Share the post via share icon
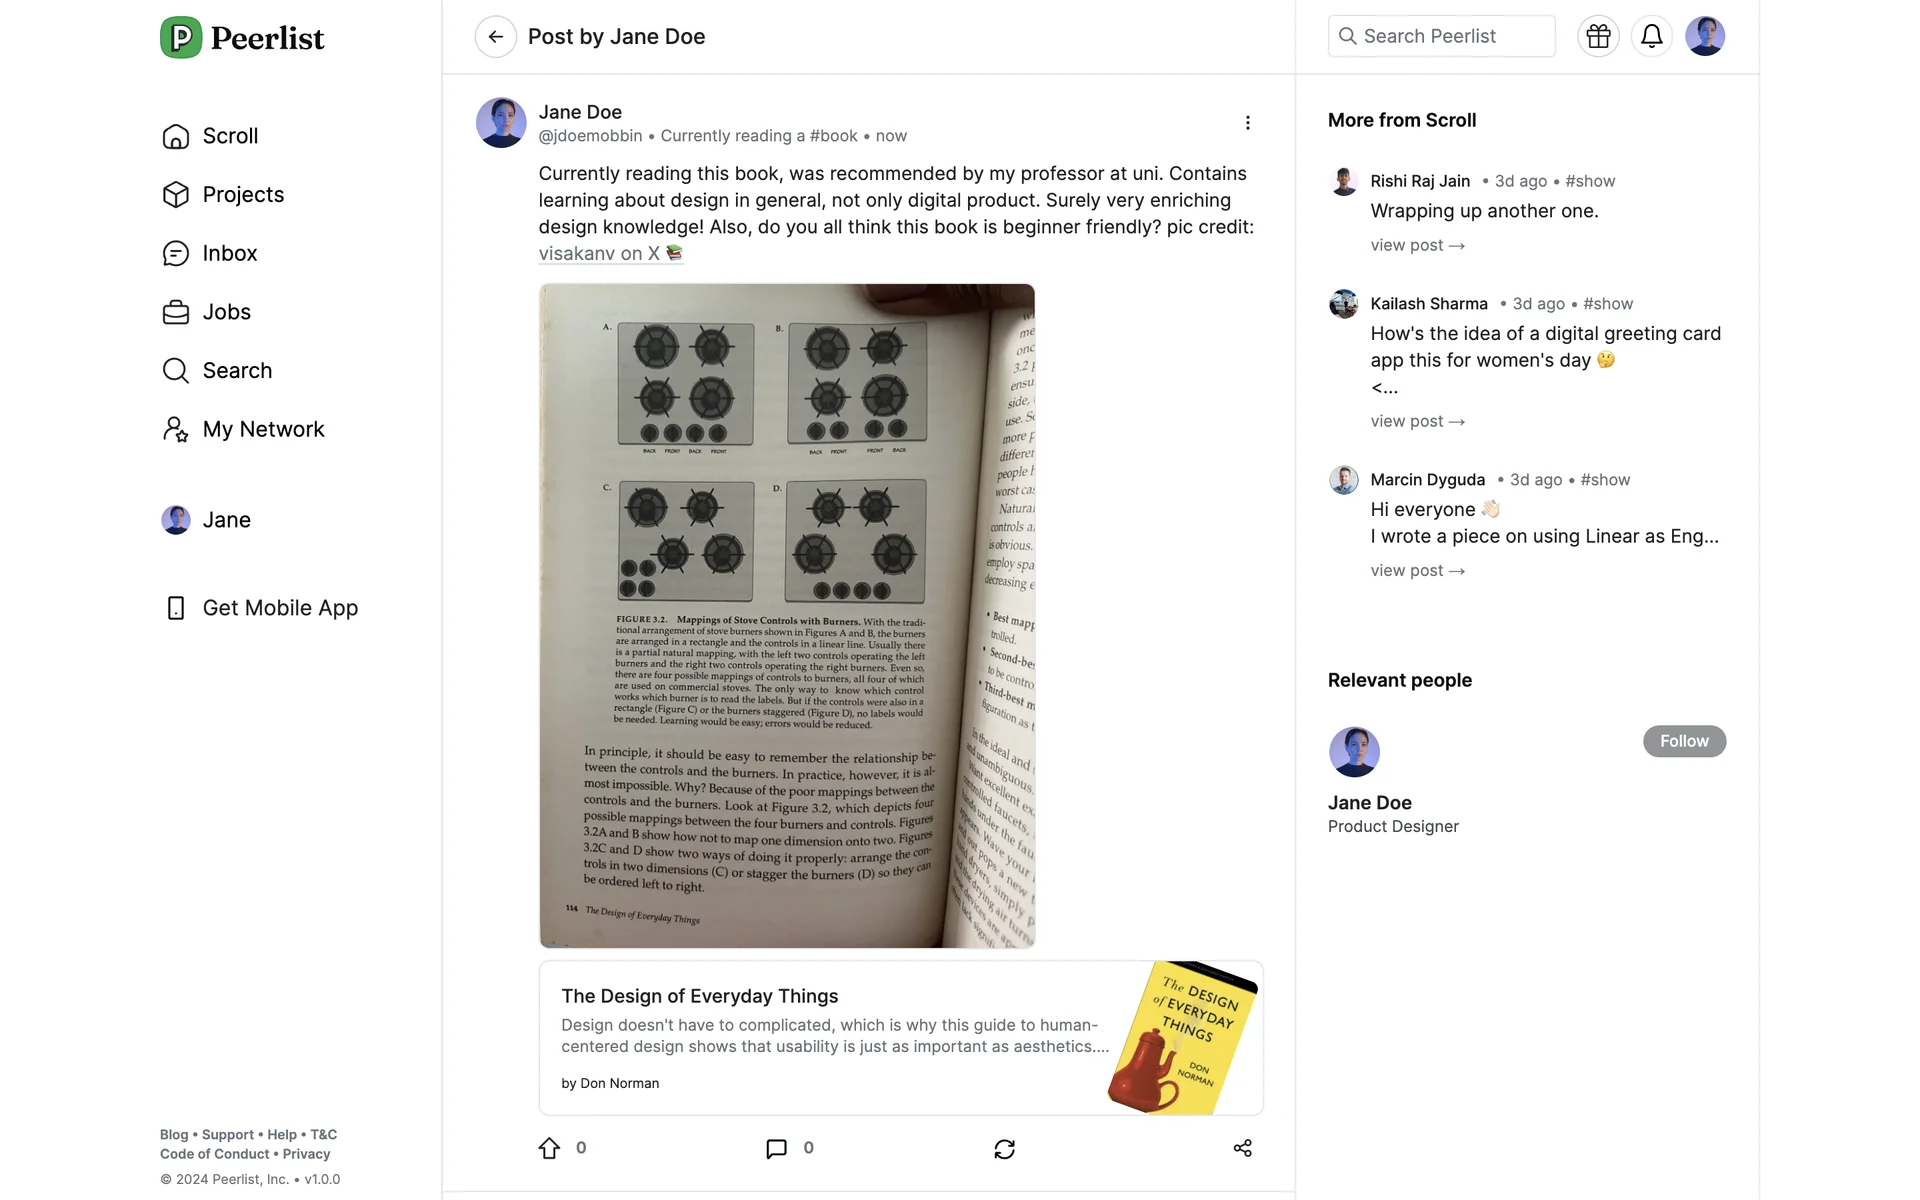Screen dimensions: 1920x1200 (1242, 1148)
